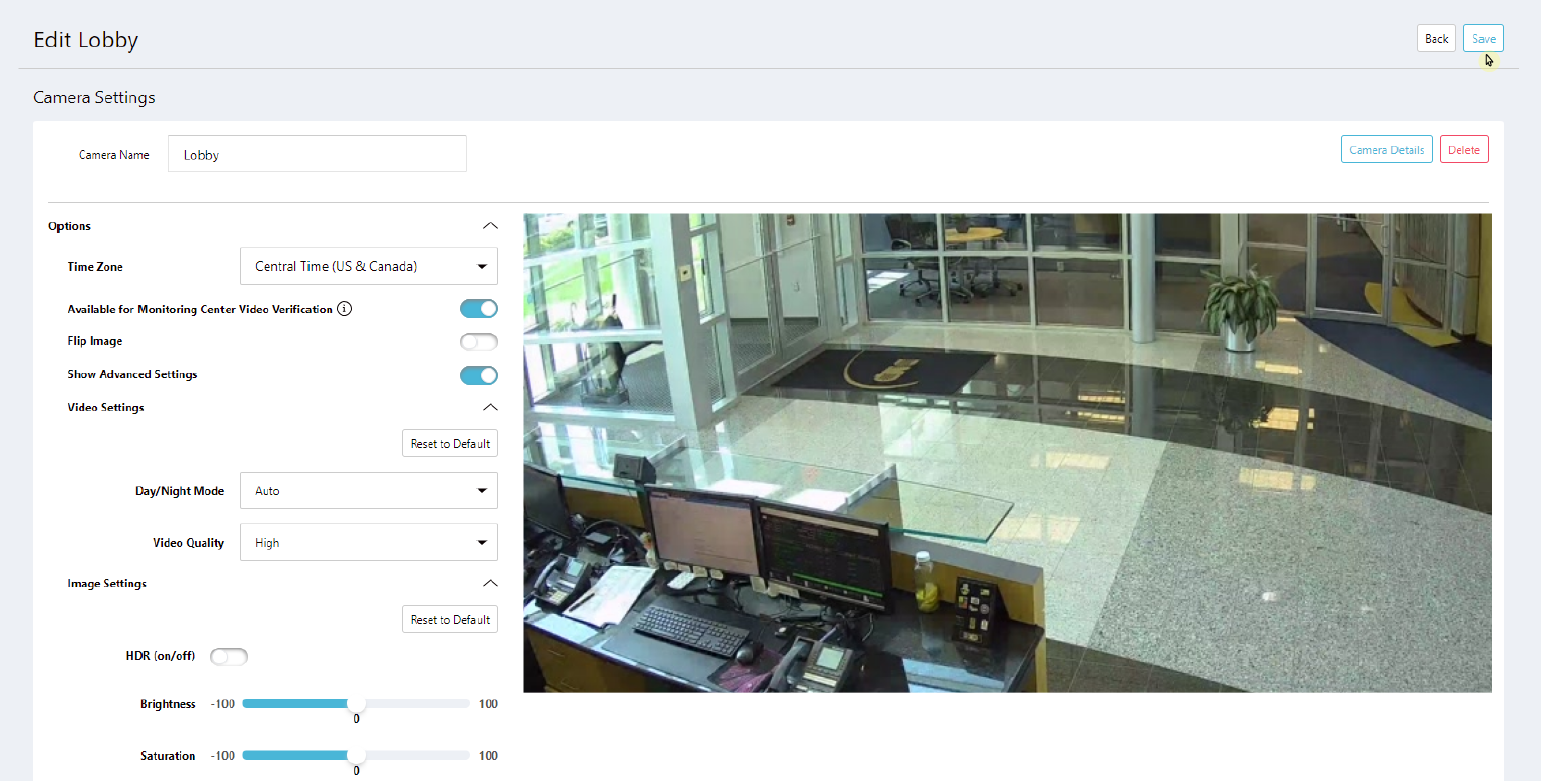This screenshot has width=1541, height=781.
Task: Click the Brightness slider handle
Action: click(x=356, y=704)
